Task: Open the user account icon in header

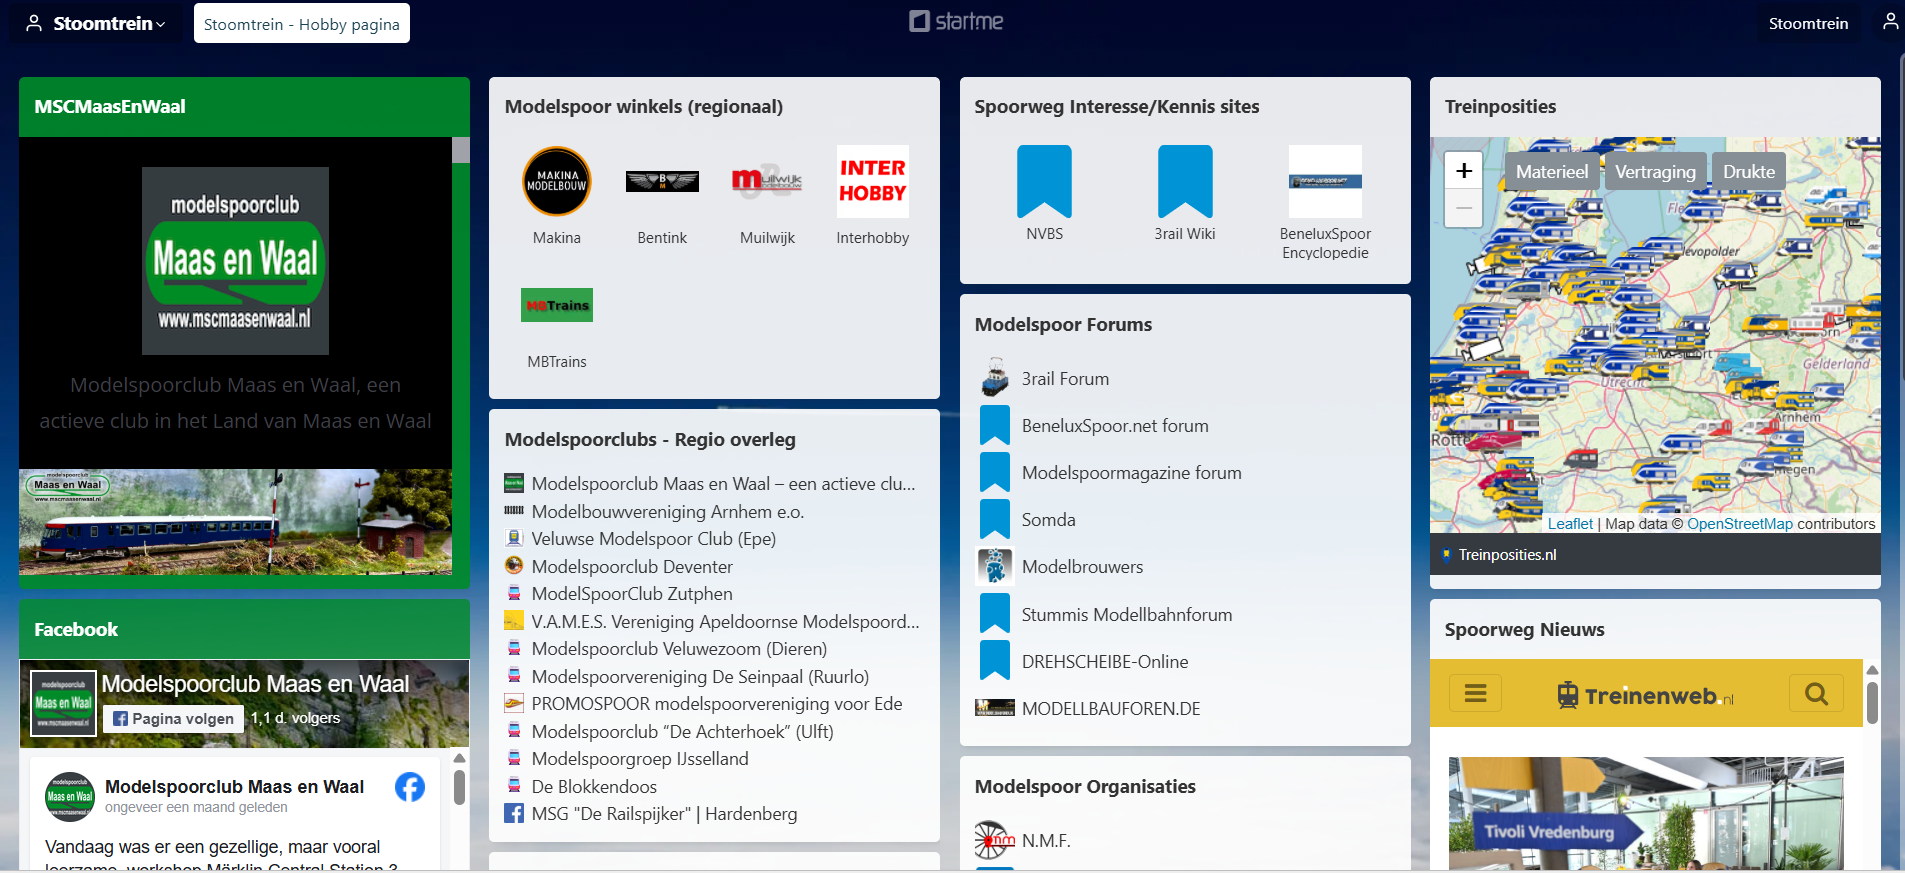Action: [1890, 22]
